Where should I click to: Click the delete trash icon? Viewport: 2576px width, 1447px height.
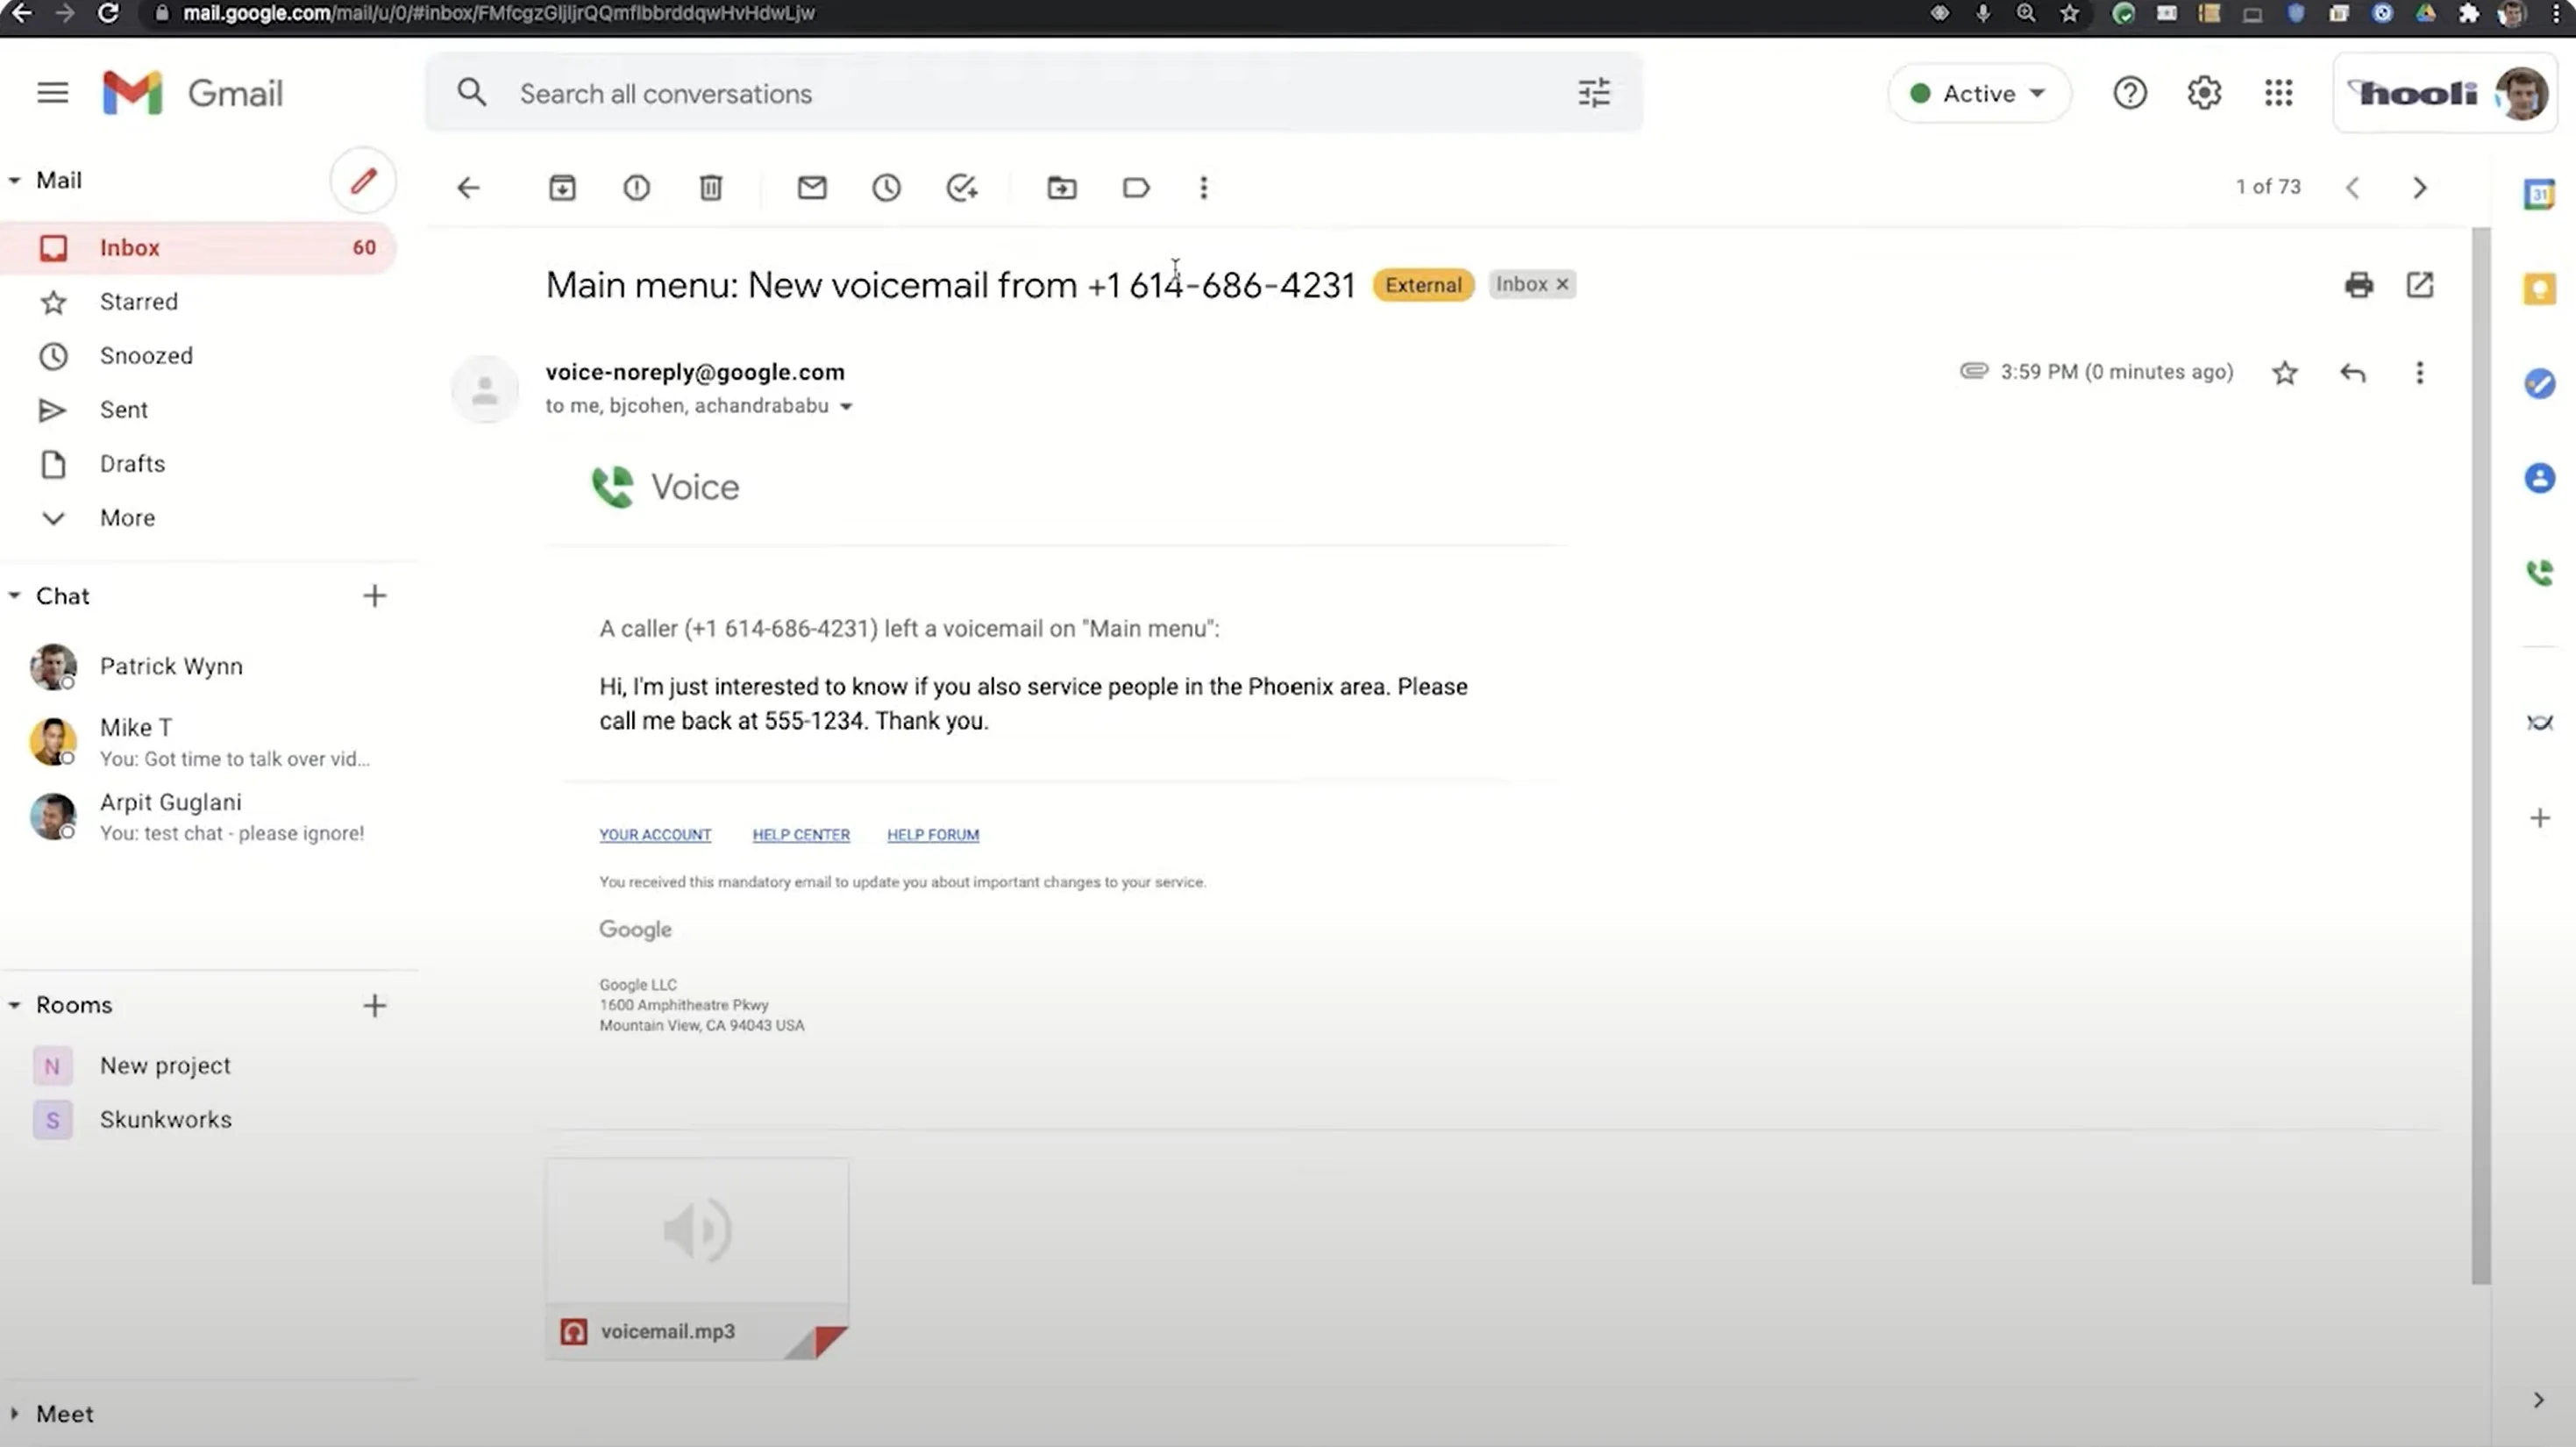pos(711,188)
